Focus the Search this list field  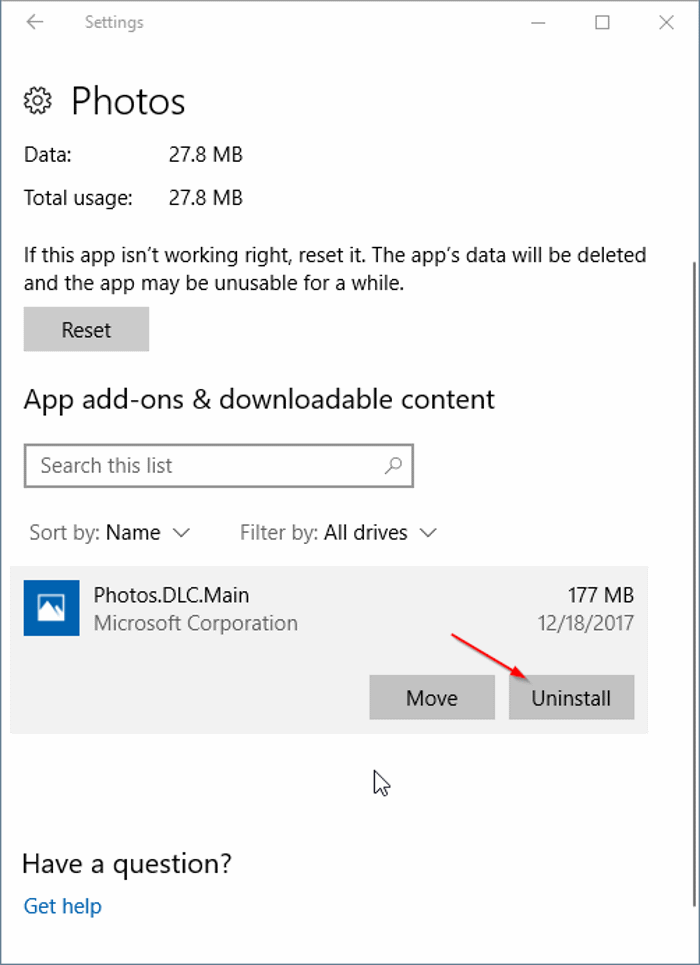coord(219,465)
